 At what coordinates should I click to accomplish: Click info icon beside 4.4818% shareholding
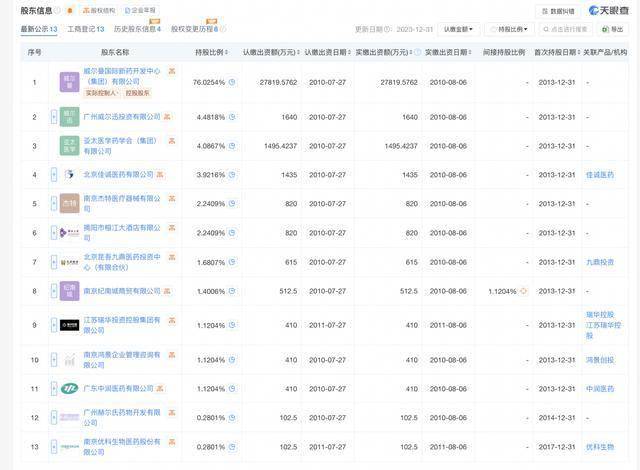(230, 117)
